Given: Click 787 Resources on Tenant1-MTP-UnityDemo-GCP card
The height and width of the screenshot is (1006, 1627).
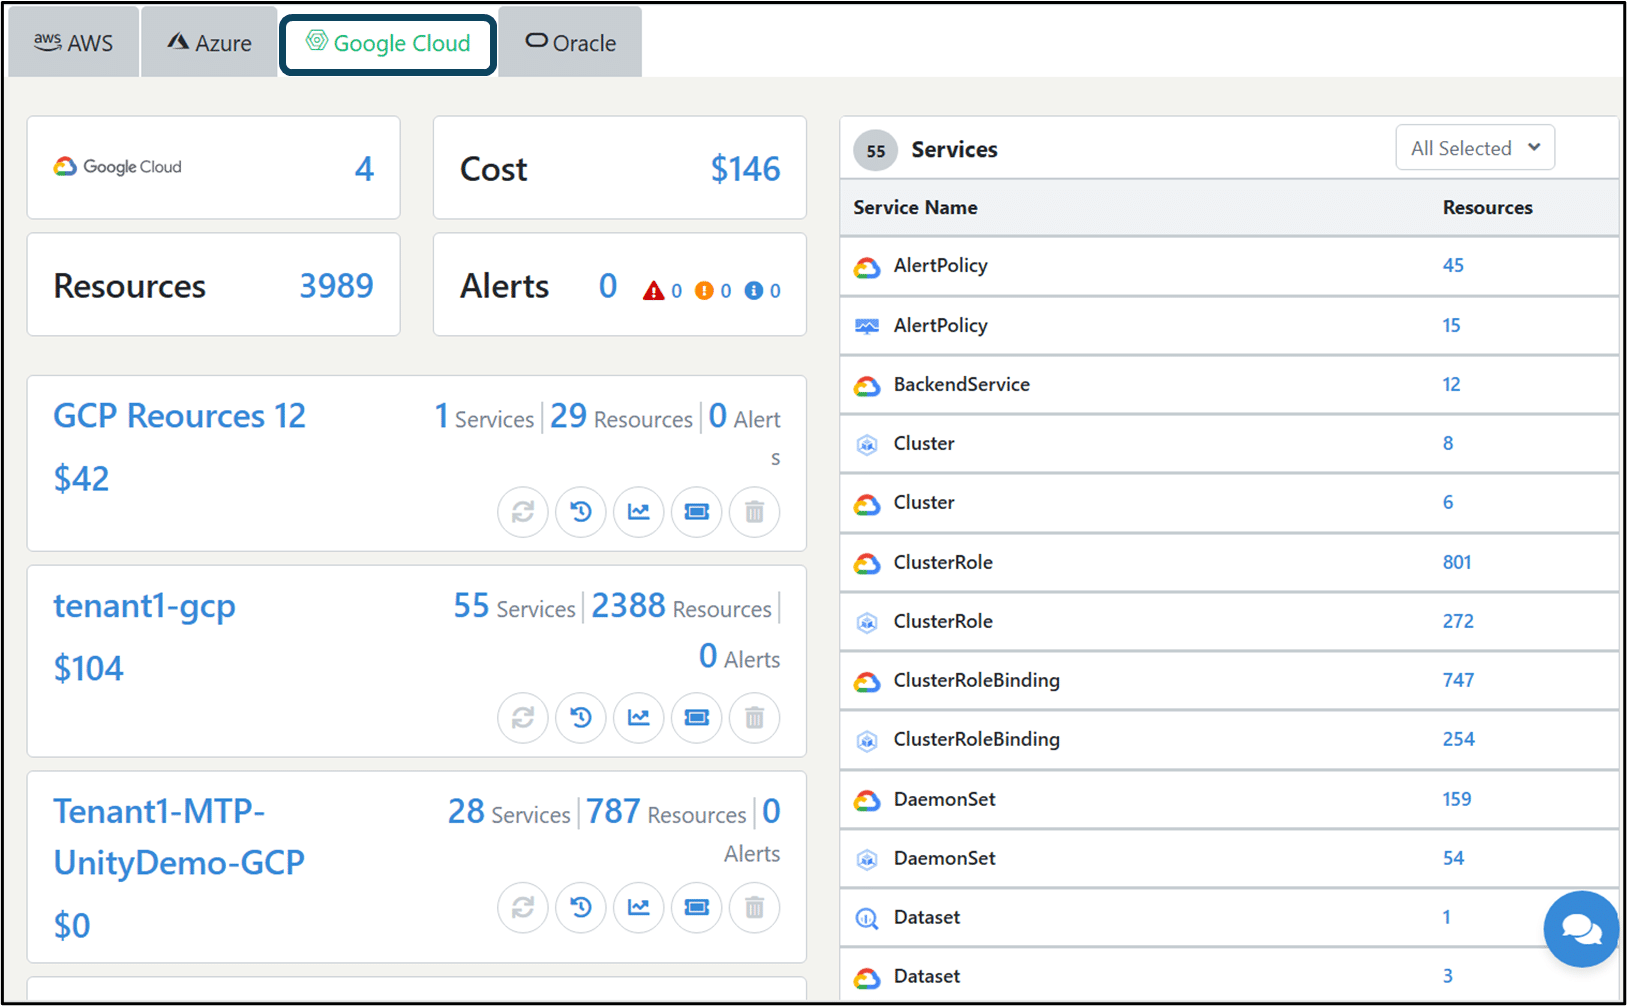Looking at the screenshot, I should (x=666, y=812).
